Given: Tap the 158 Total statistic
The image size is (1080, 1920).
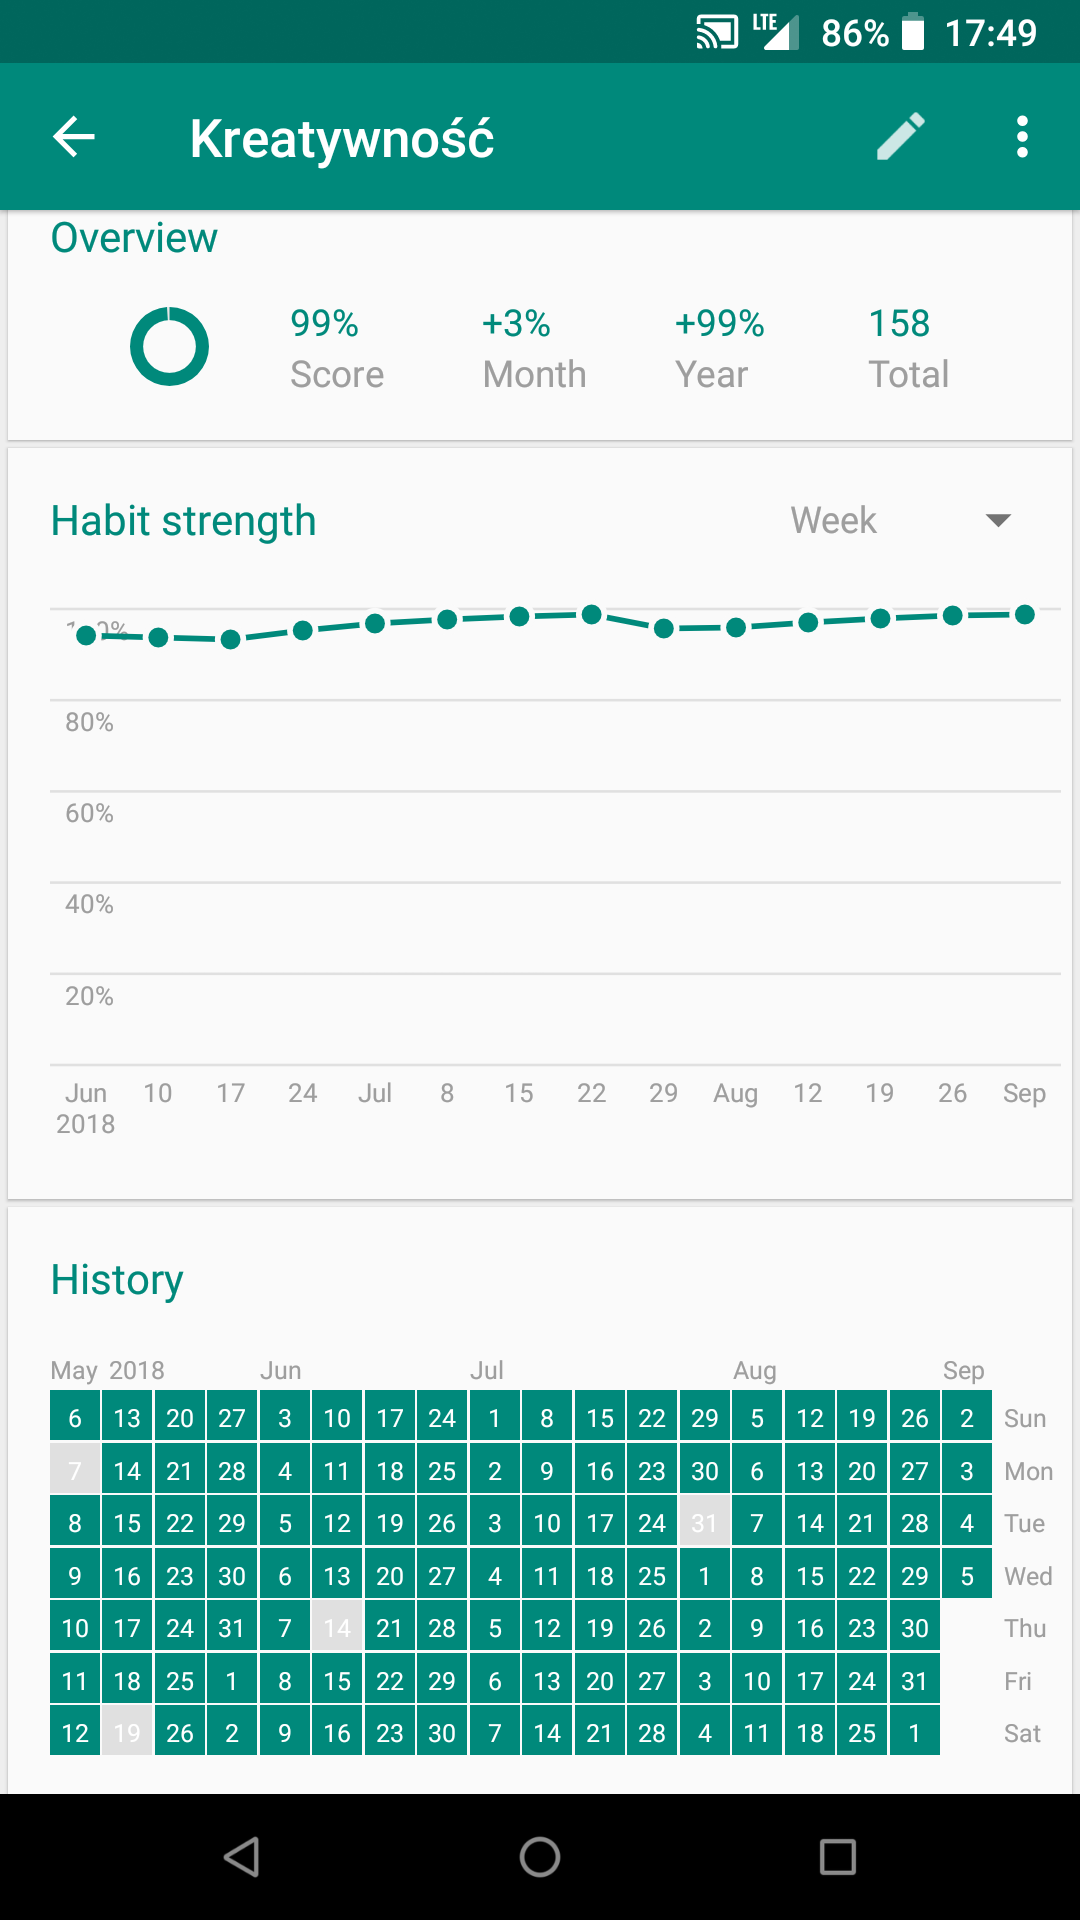Looking at the screenshot, I should (907, 348).
